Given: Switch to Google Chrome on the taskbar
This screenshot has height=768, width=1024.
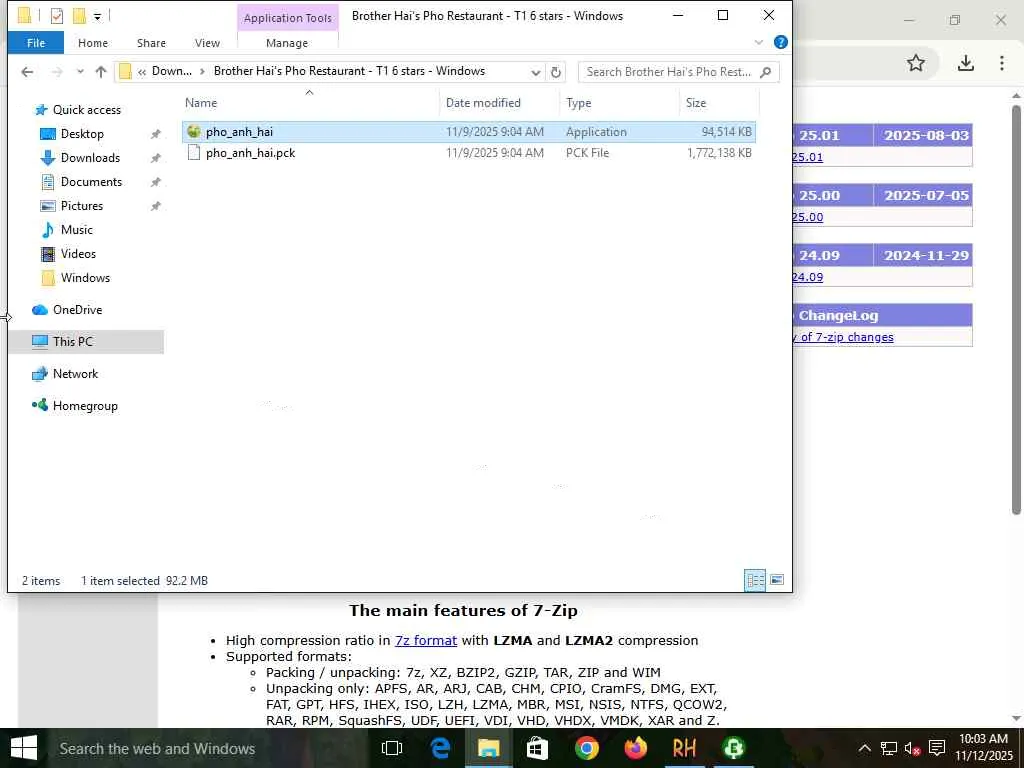Looking at the screenshot, I should (x=586, y=748).
